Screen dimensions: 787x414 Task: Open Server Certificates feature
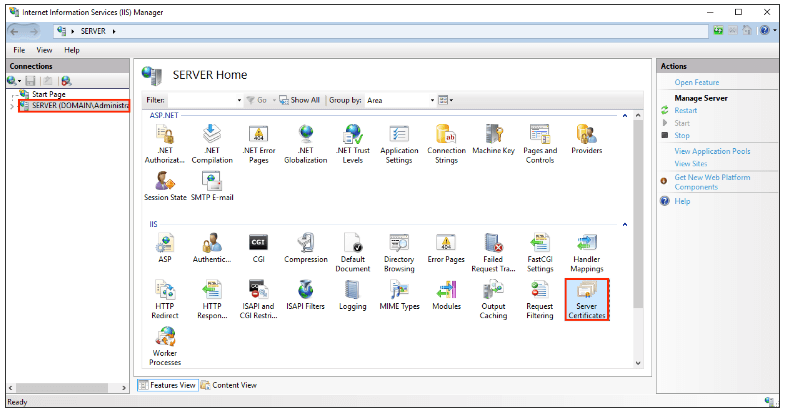587,300
